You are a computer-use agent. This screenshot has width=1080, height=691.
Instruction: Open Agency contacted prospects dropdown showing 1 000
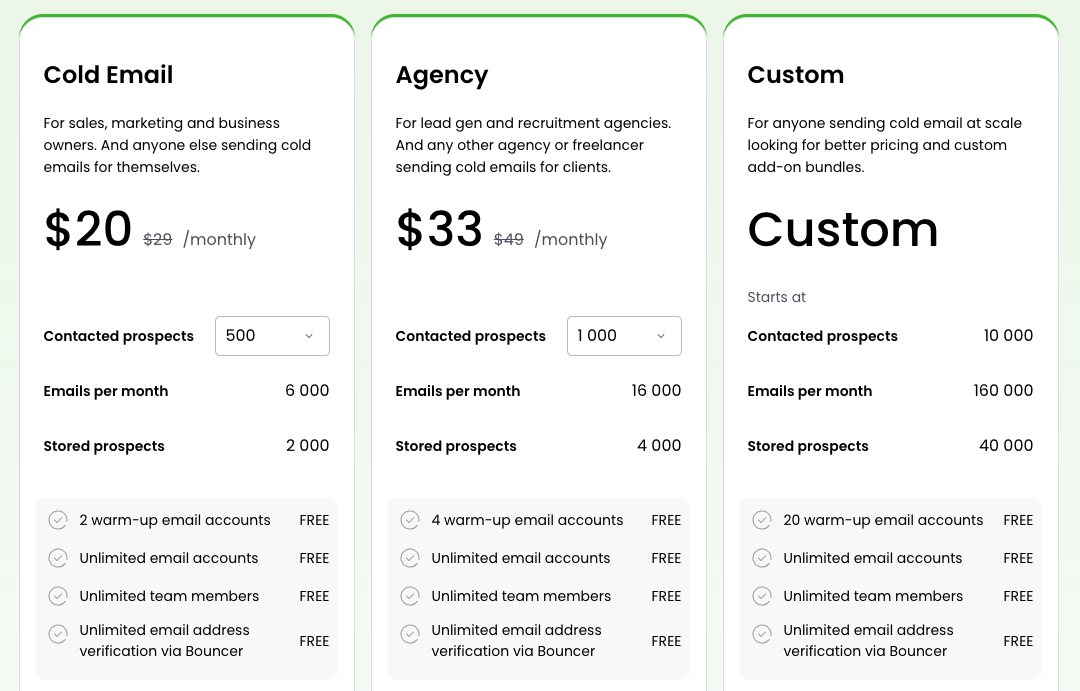point(624,336)
